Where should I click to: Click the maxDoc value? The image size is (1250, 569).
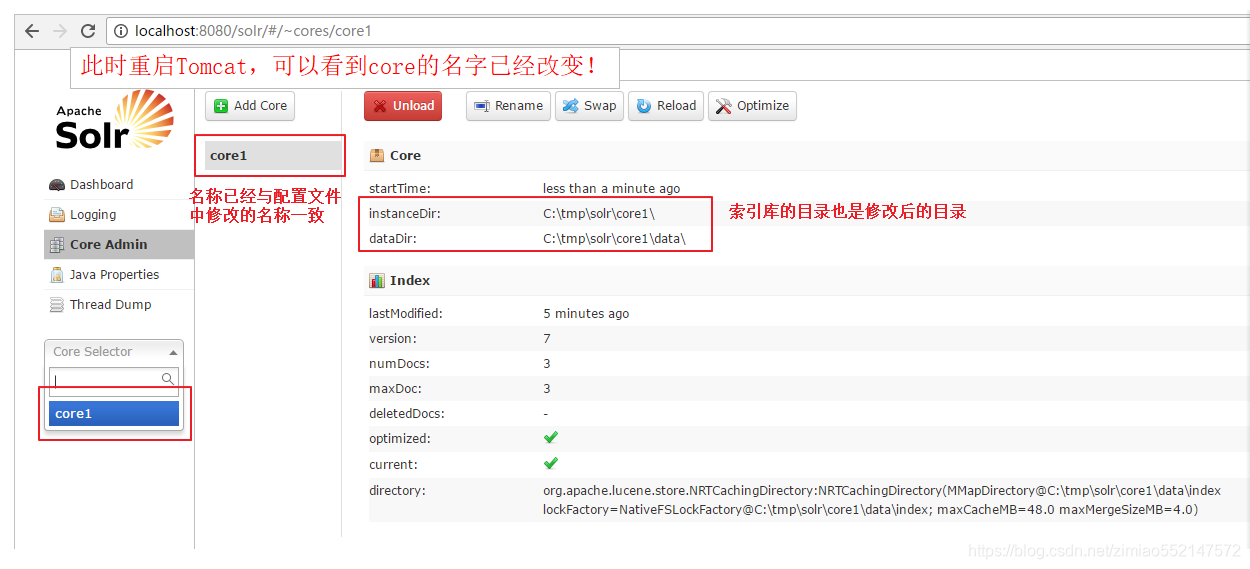point(547,388)
